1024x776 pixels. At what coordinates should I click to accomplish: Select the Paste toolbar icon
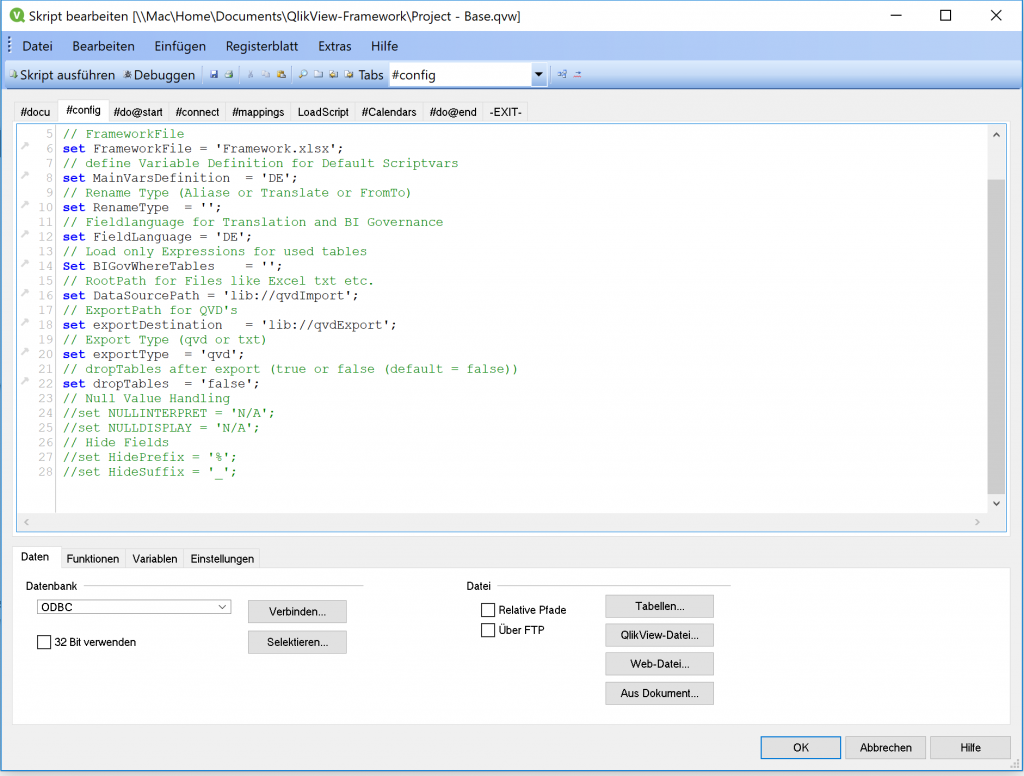(x=281, y=74)
